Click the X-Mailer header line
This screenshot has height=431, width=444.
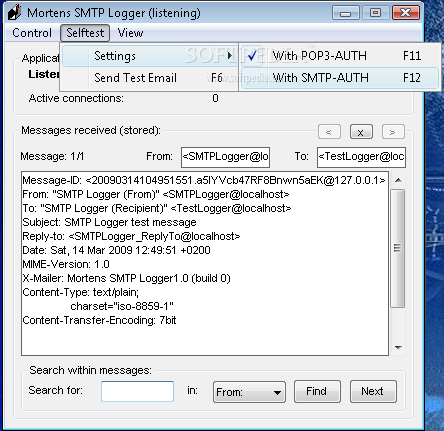point(126,278)
